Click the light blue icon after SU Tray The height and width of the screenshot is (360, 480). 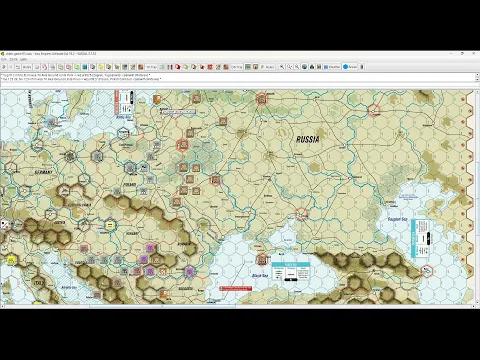coord(162,67)
